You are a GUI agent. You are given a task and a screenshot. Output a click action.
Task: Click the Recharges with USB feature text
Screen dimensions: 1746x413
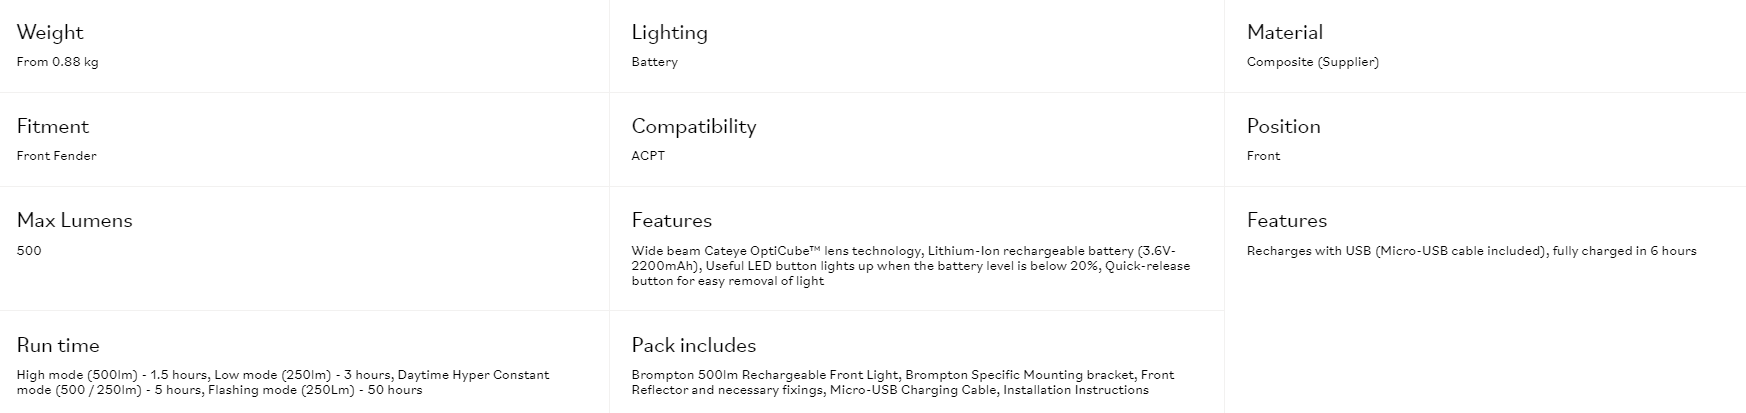pos(1471,251)
